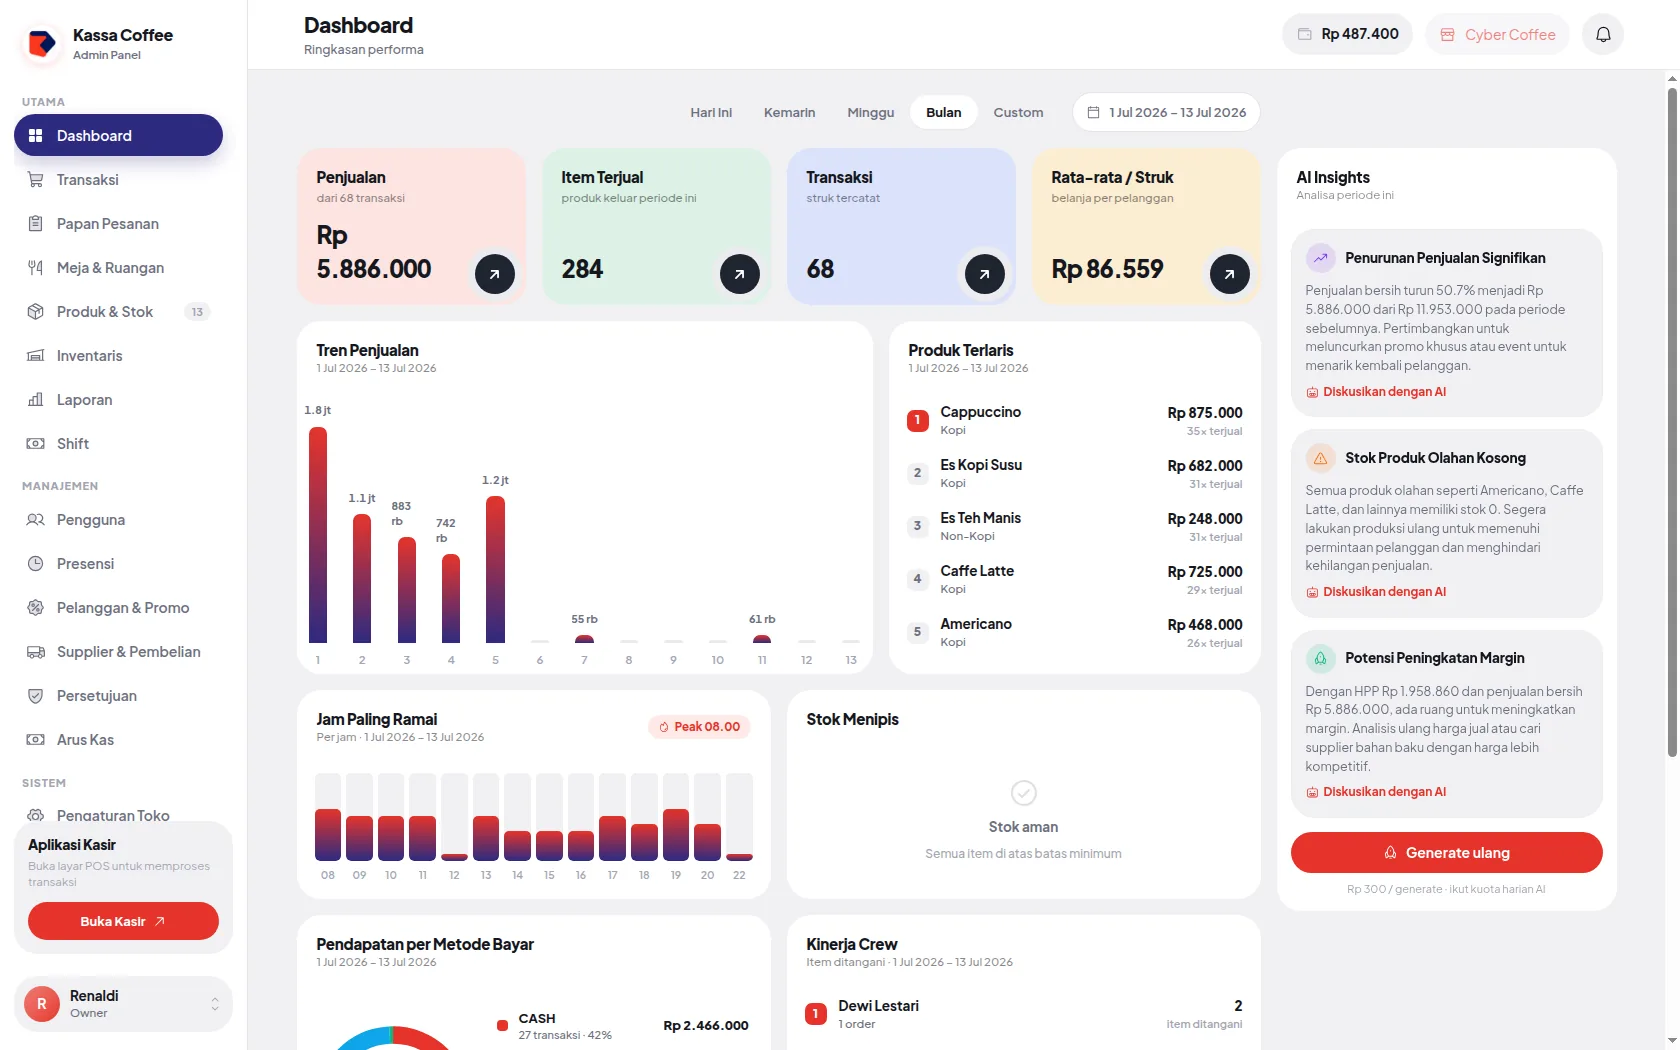Open Rata-rata / Struk card arrow icon

point(1230,274)
